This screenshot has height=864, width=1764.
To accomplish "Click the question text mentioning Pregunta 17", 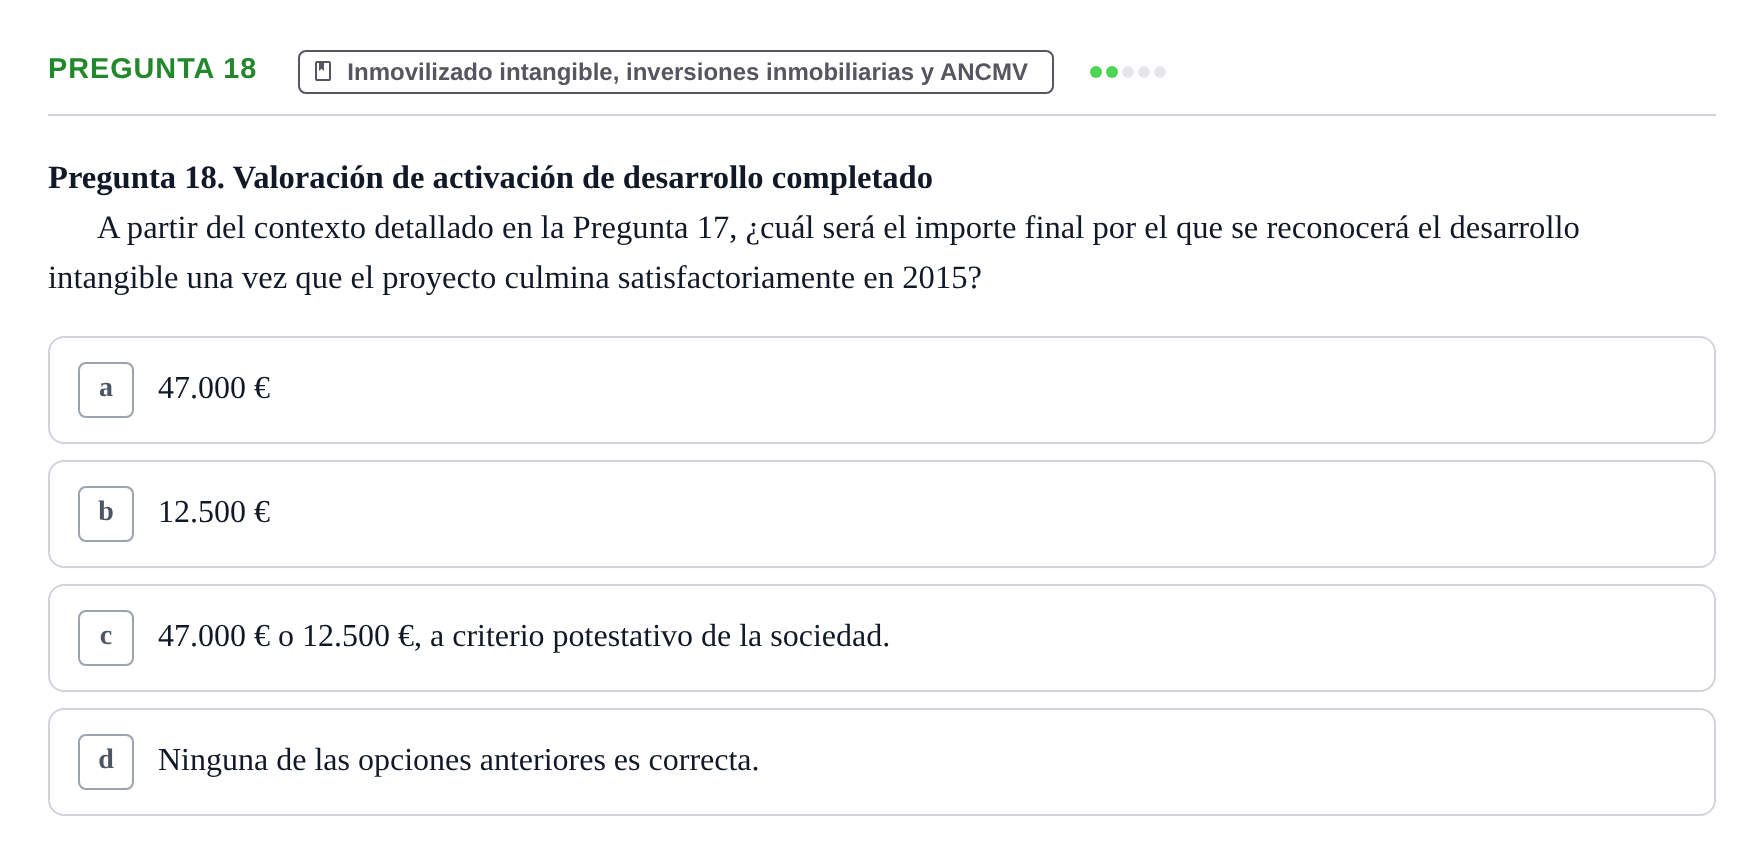I will [814, 253].
